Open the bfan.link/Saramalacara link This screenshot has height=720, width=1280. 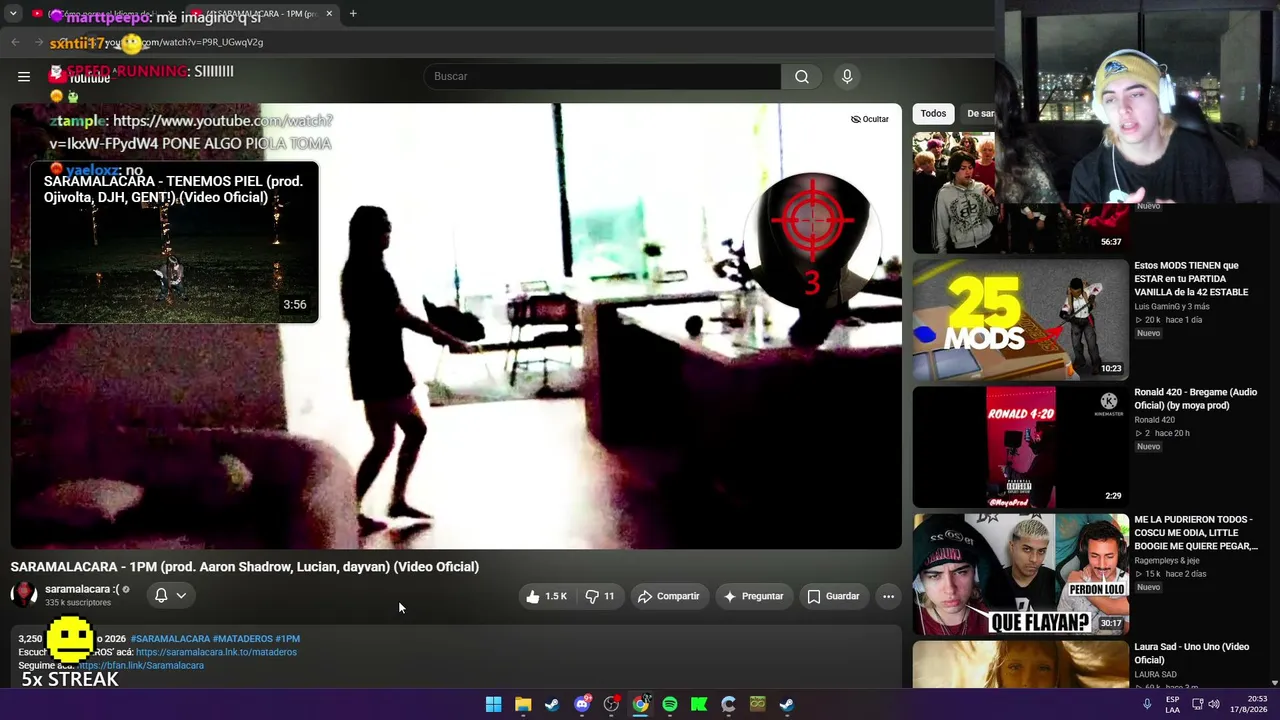141,665
